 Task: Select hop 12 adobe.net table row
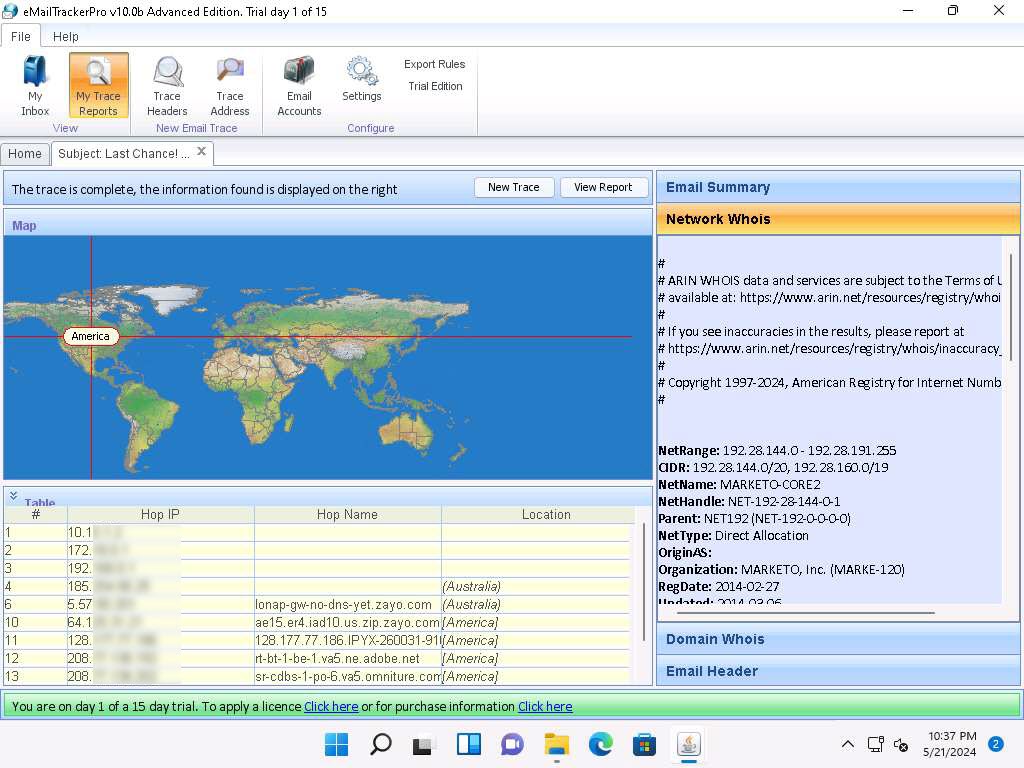point(336,659)
